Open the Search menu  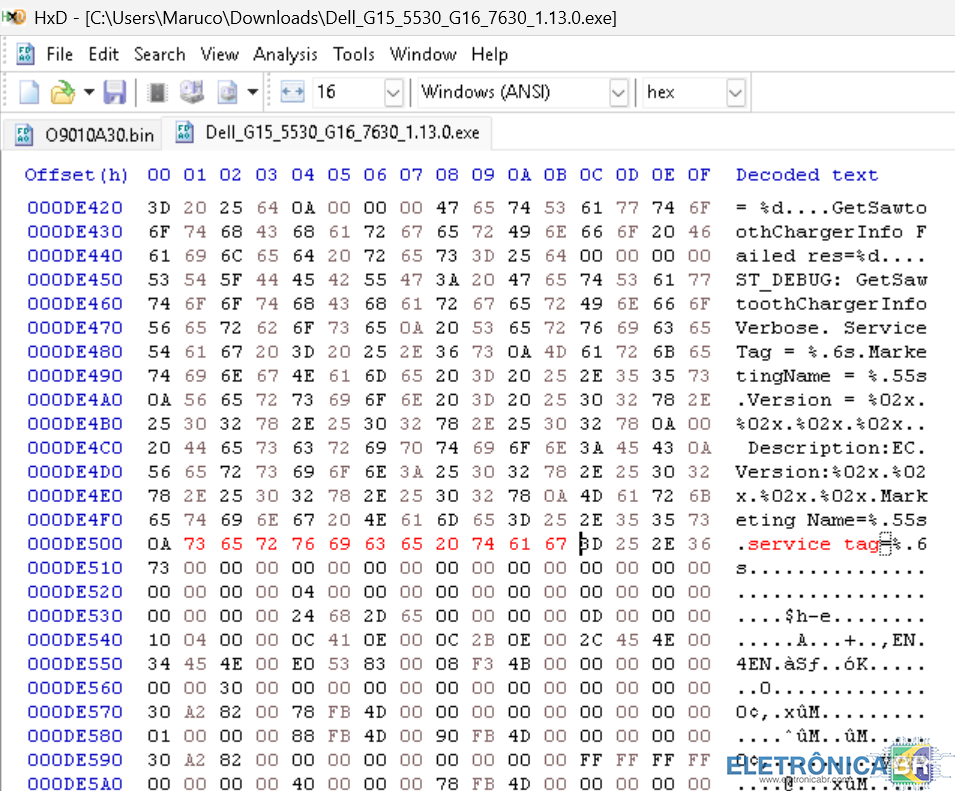[x=159, y=54]
